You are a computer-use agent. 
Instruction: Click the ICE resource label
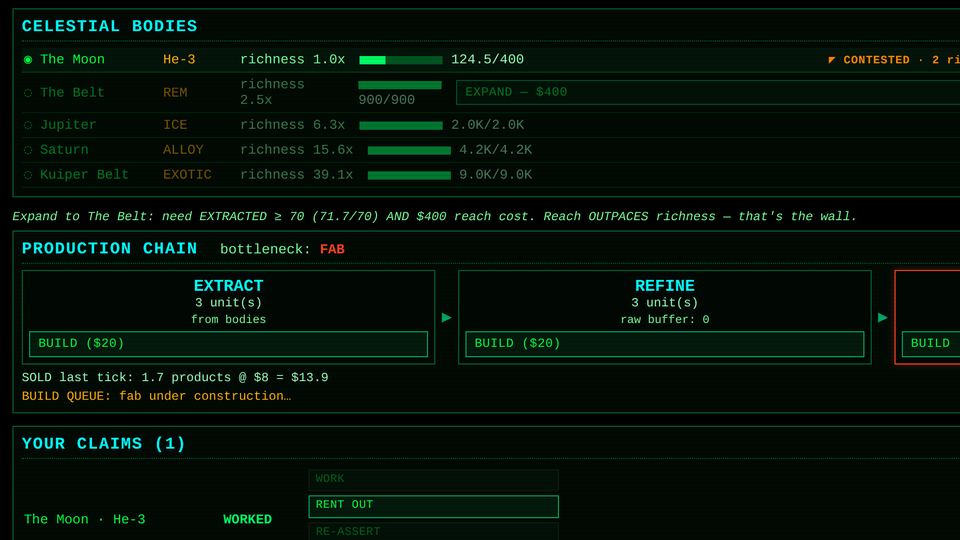[x=175, y=125]
